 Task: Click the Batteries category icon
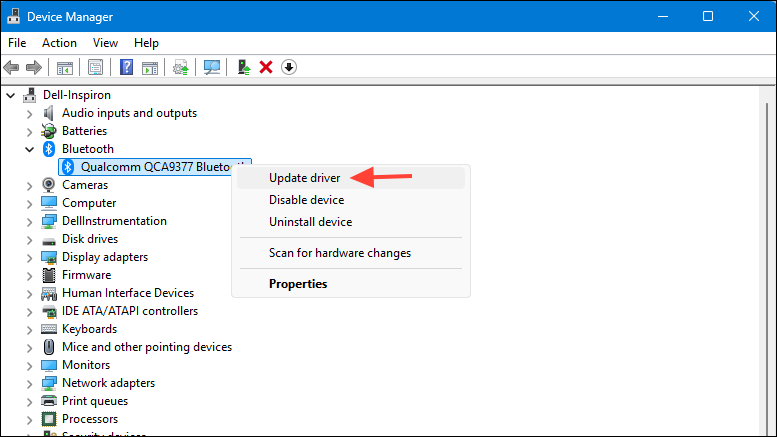pos(49,131)
